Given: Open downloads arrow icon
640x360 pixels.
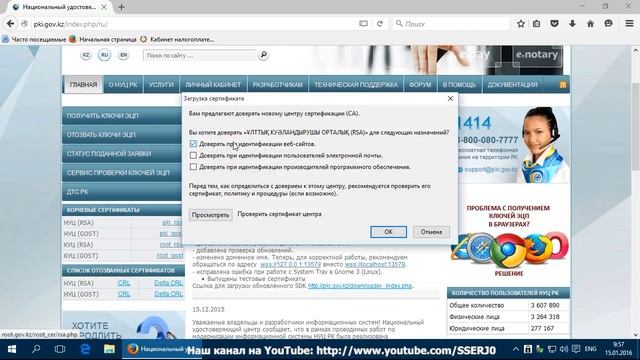Looking at the screenshot, I should [572, 24].
